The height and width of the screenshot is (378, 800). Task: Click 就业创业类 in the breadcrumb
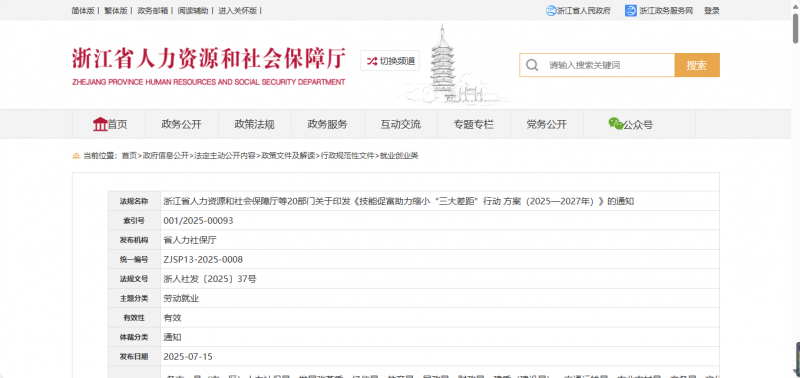coord(398,156)
